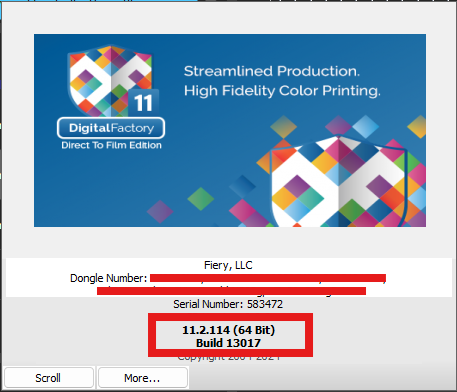Image resolution: width=457 pixels, height=392 pixels.
Task: Click the Digital Factory 11 splash banner
Action: [230, 130]
